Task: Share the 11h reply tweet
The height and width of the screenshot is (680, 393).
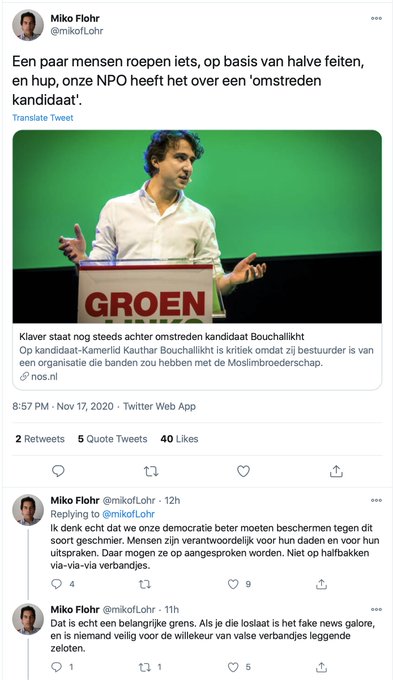Action: click(321, 667)
